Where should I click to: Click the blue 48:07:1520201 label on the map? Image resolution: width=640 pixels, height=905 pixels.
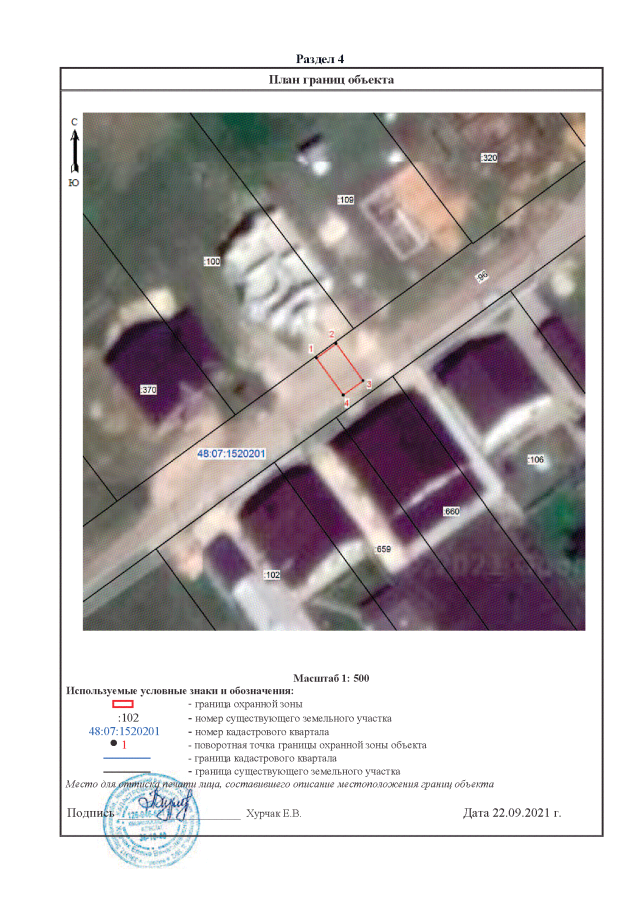232,454
